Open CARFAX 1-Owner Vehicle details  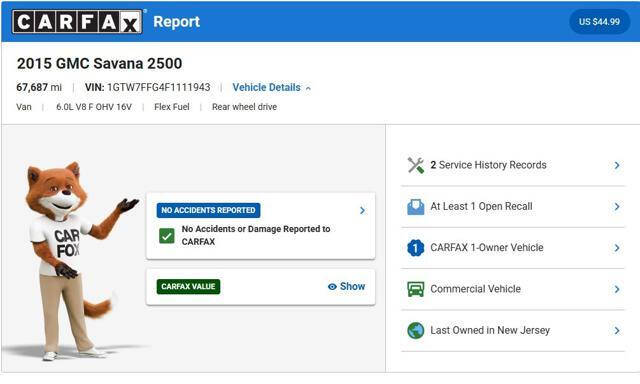click(513, 248)
